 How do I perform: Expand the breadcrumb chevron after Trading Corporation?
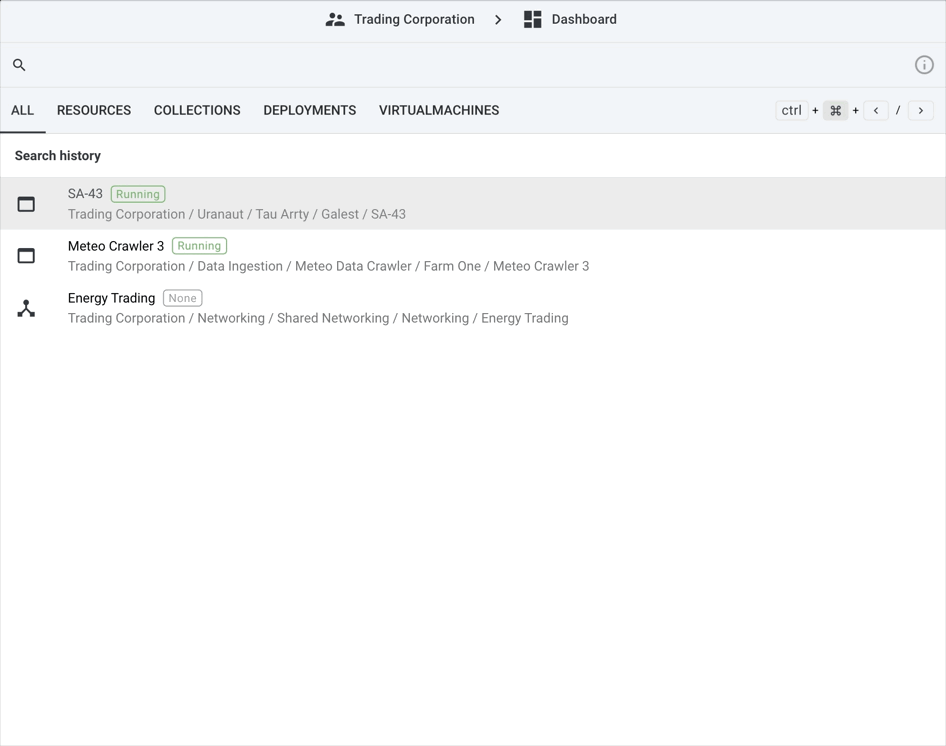497,19
